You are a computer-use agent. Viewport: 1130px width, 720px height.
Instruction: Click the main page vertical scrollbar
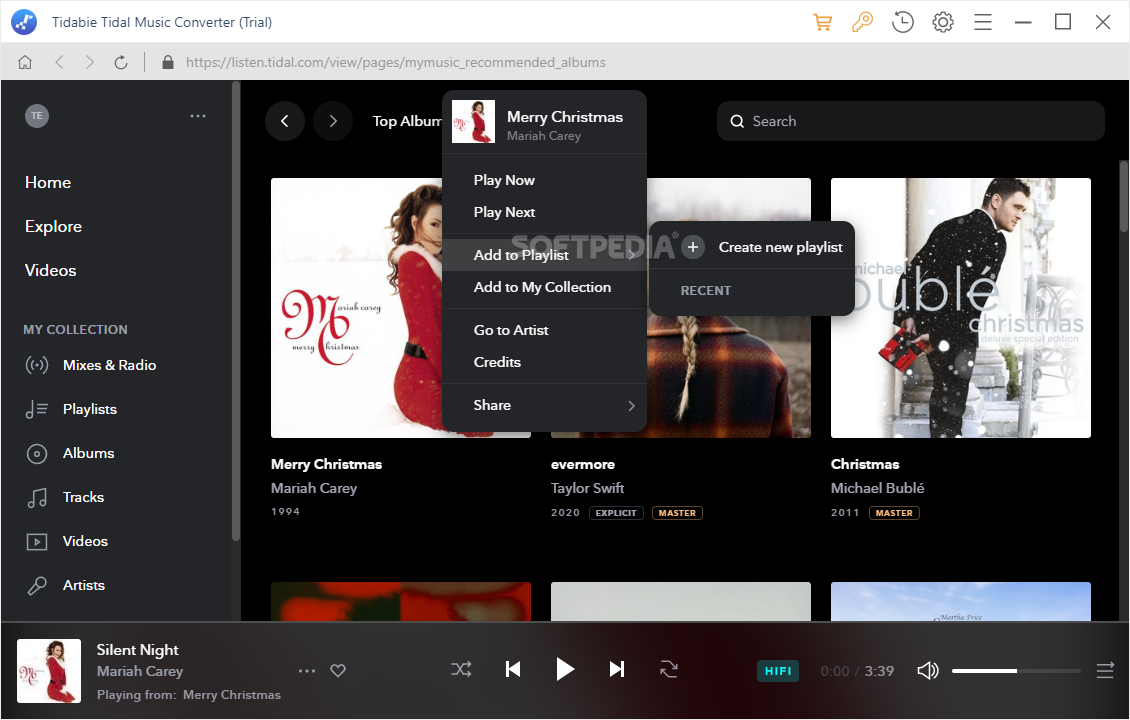1124,196
